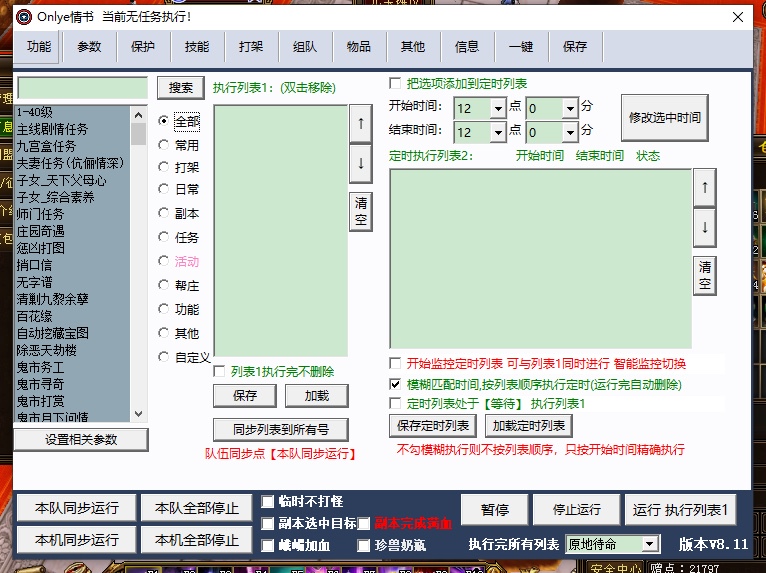Open end time hour dropdown

click(498, 132)
